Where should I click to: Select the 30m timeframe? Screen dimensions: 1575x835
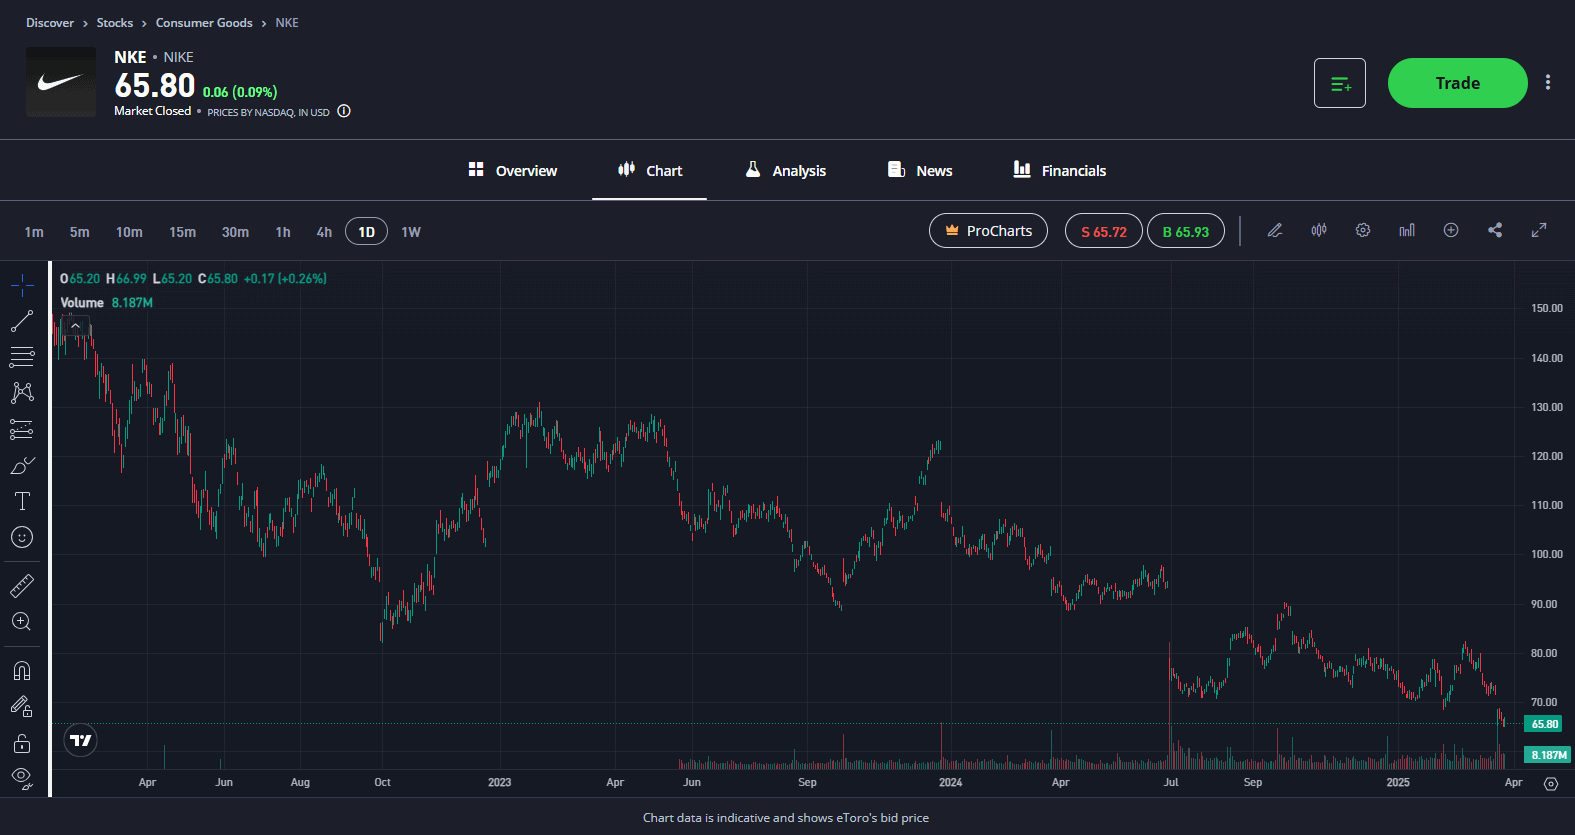tap(235, 232)
